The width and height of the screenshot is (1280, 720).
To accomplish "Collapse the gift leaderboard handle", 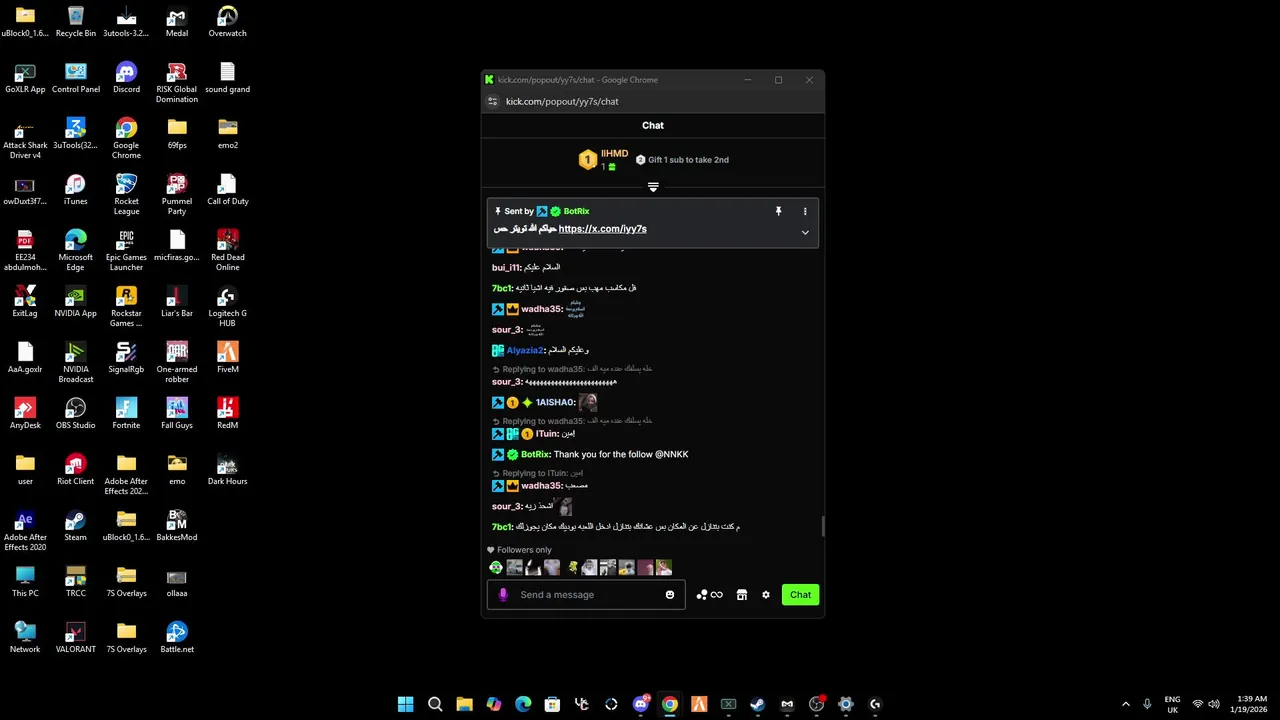I will click(653, 187).
